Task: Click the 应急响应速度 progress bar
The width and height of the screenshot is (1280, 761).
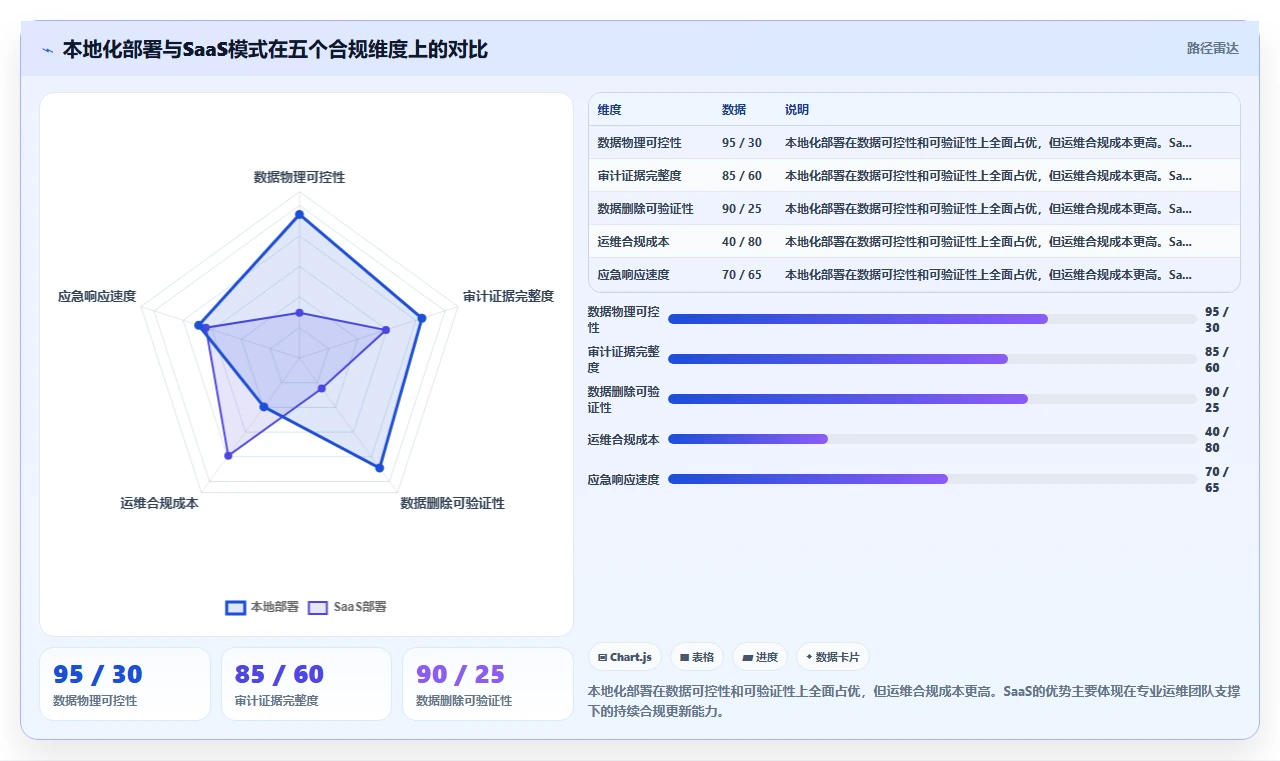Action: tap(932, 479)
